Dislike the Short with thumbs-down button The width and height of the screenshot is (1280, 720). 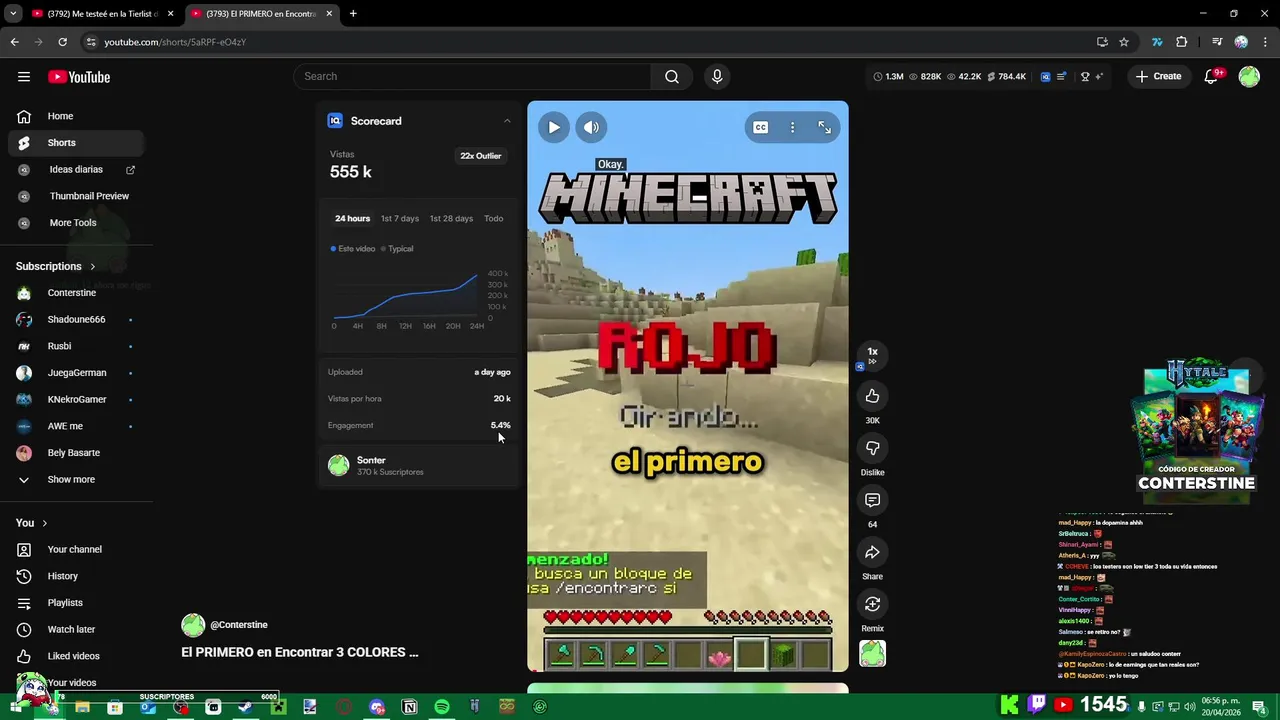click(872, 448)
